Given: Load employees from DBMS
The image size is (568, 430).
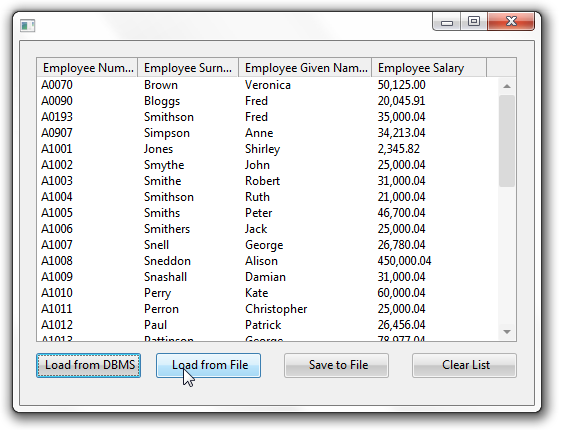Looking at the screenshot, I should tap(88, 365).
